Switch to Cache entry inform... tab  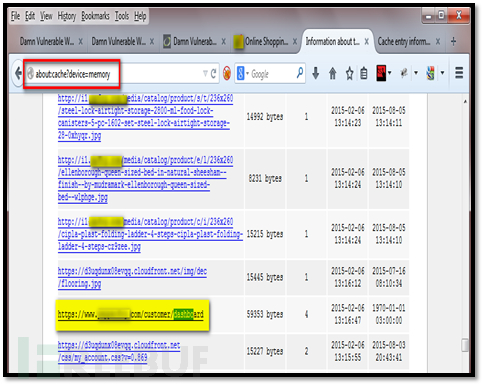409,42
